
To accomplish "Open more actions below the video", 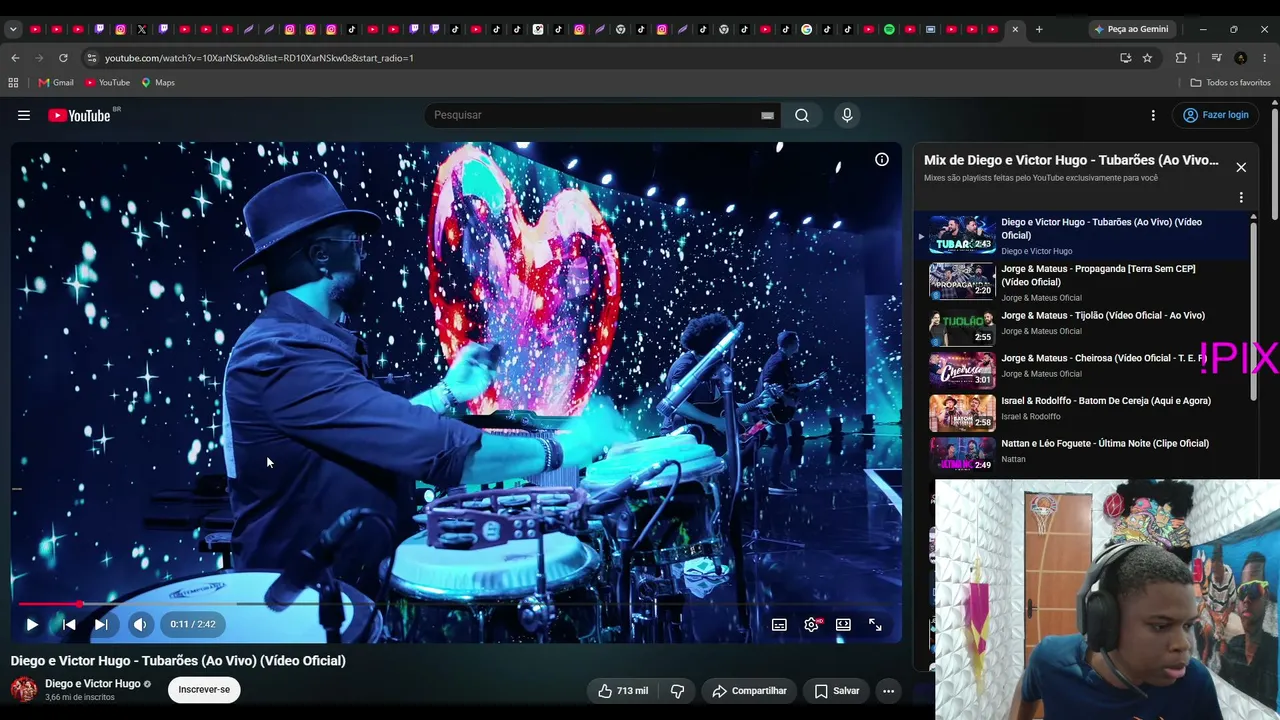I will [888, 691].
